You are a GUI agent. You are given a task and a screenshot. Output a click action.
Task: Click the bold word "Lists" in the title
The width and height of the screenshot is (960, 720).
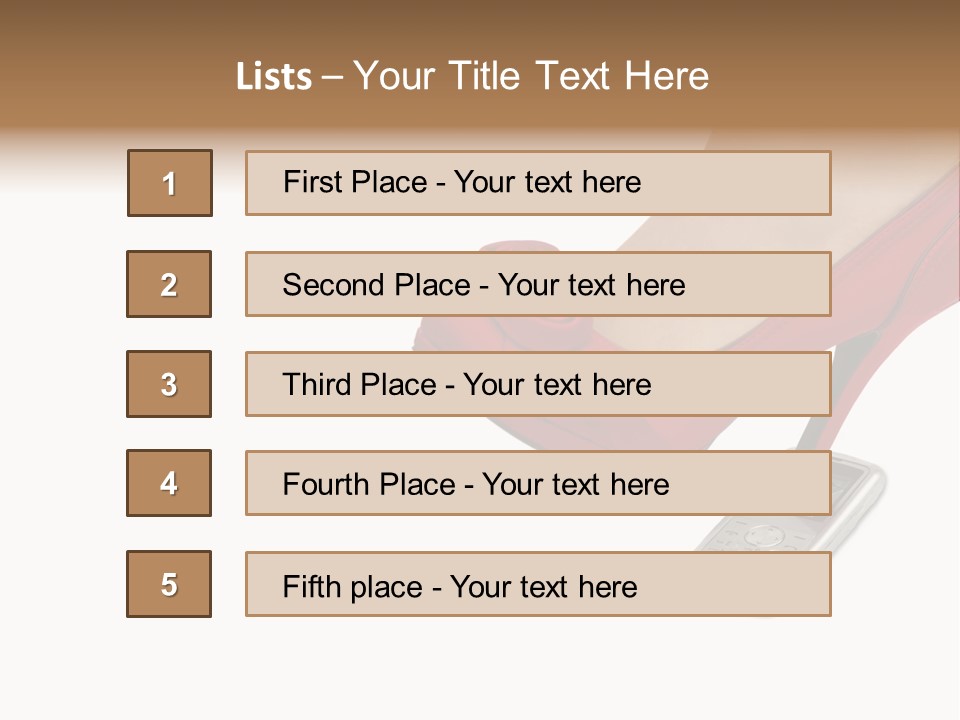[274, 77]
